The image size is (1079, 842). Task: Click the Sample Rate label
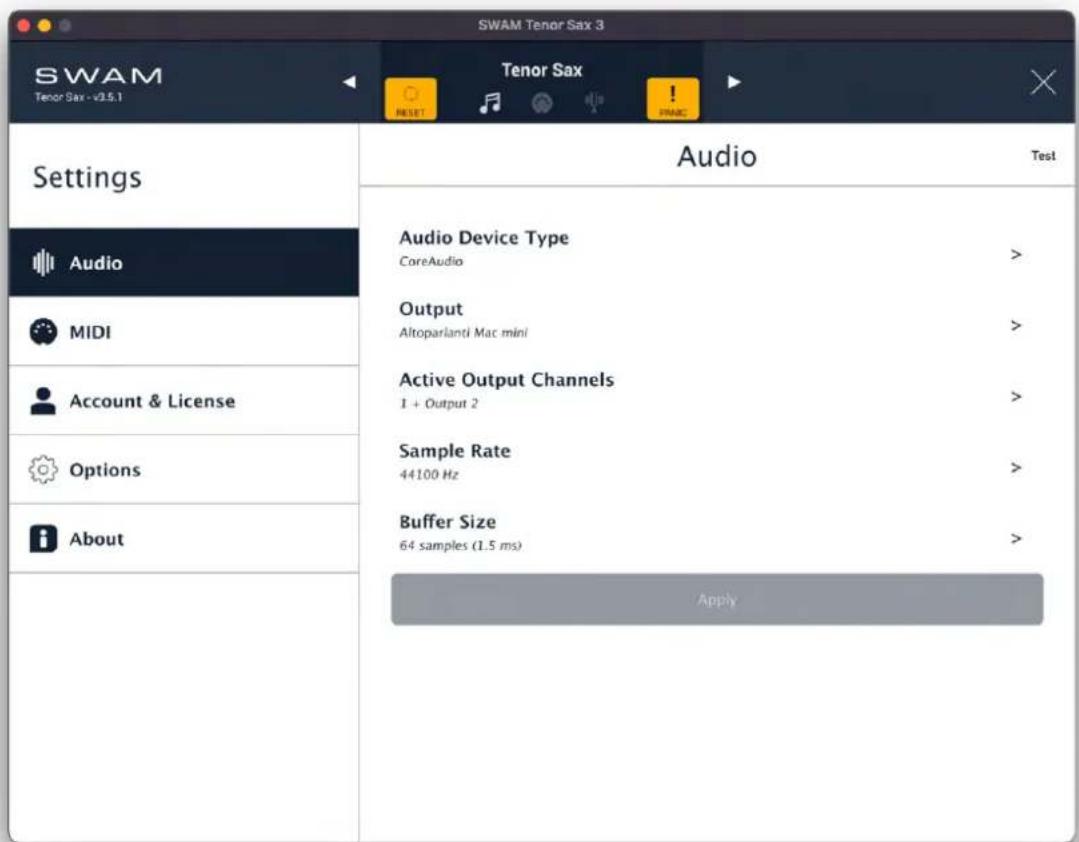pos(455,451)
